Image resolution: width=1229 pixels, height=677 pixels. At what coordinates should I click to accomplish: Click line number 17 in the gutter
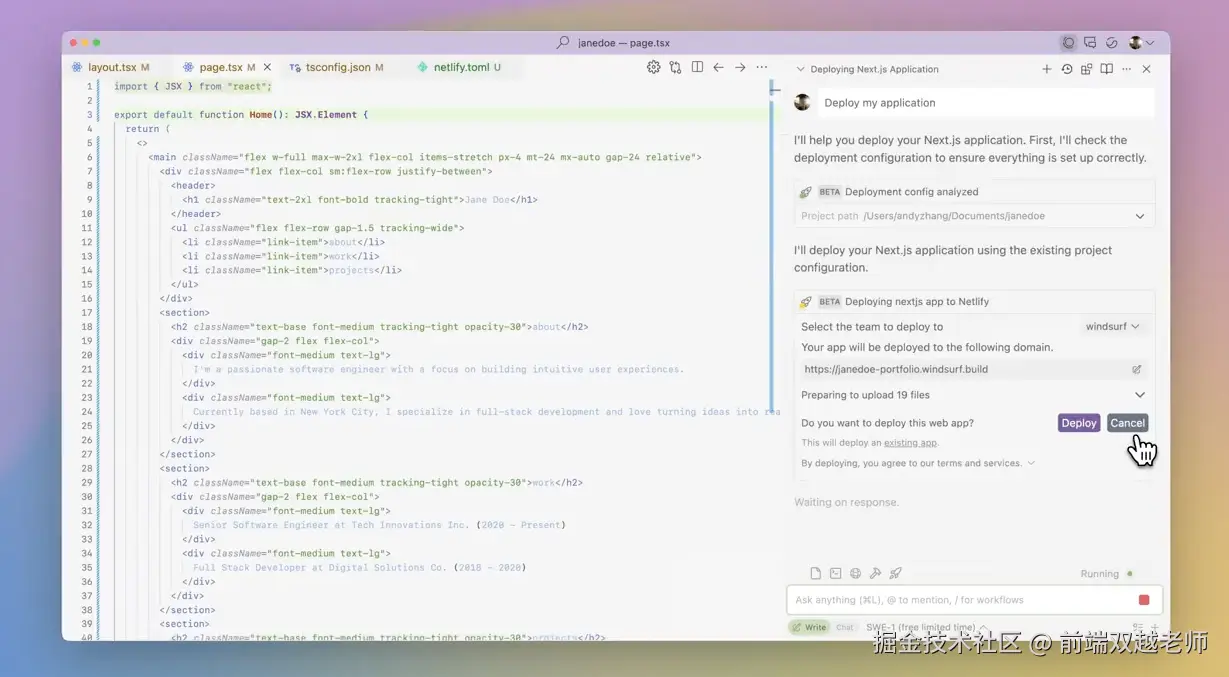click(88, 313)
